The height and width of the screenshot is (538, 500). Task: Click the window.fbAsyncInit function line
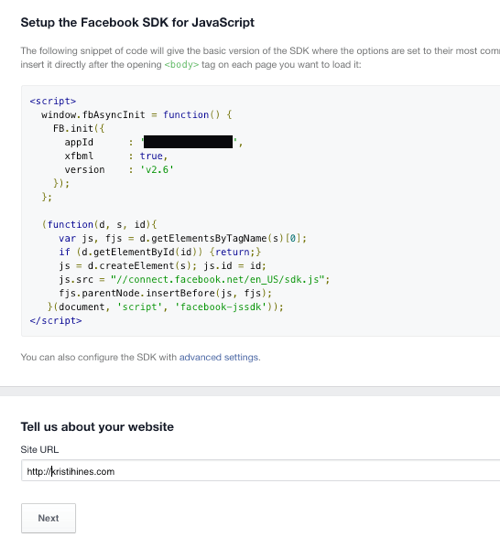click(137, 115)
